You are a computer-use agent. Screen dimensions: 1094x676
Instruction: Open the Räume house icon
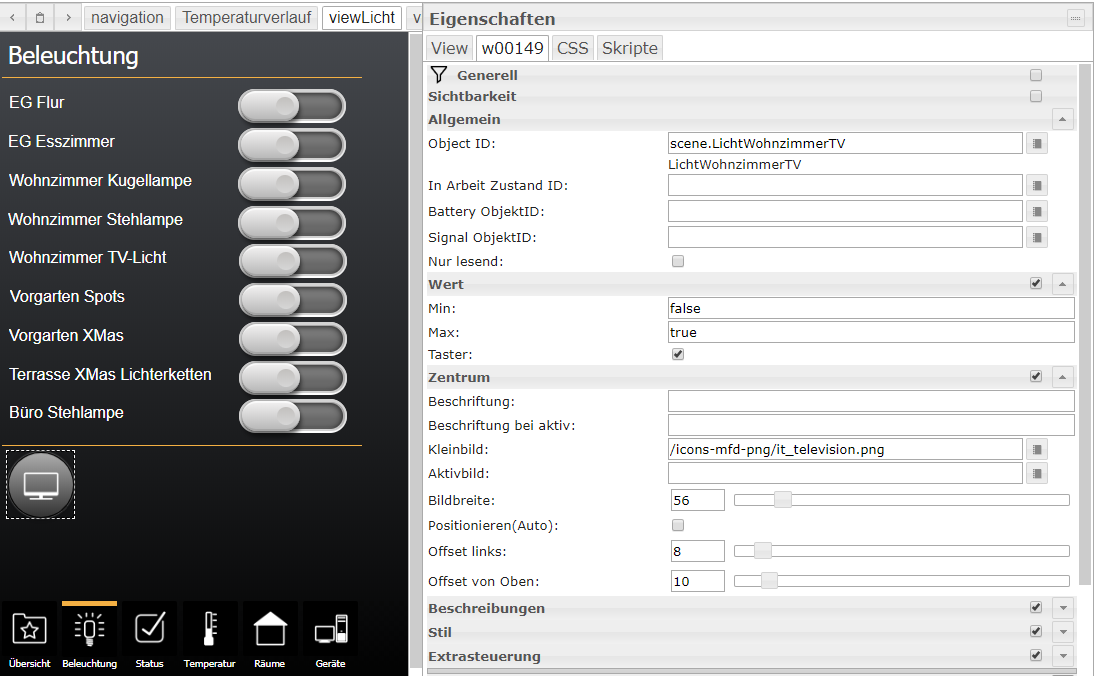pos(270,629)
